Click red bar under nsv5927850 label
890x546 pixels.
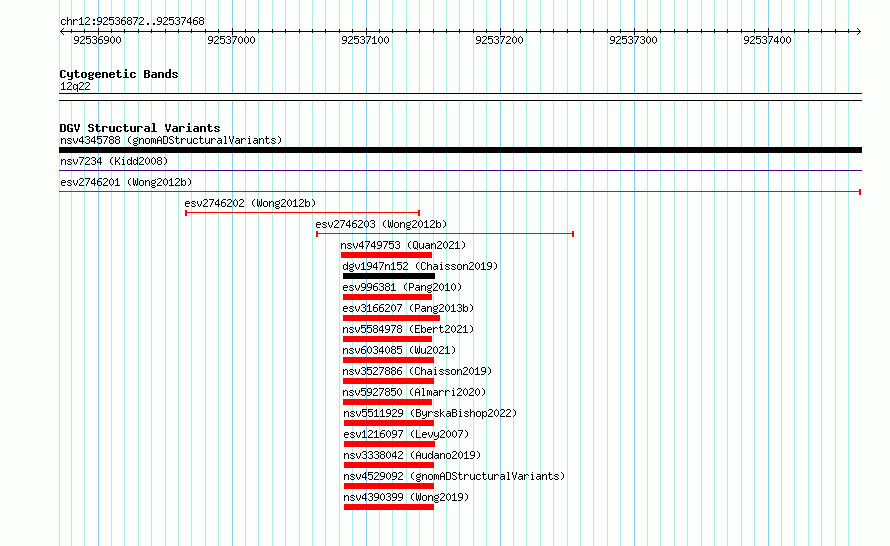click(388, 402)
